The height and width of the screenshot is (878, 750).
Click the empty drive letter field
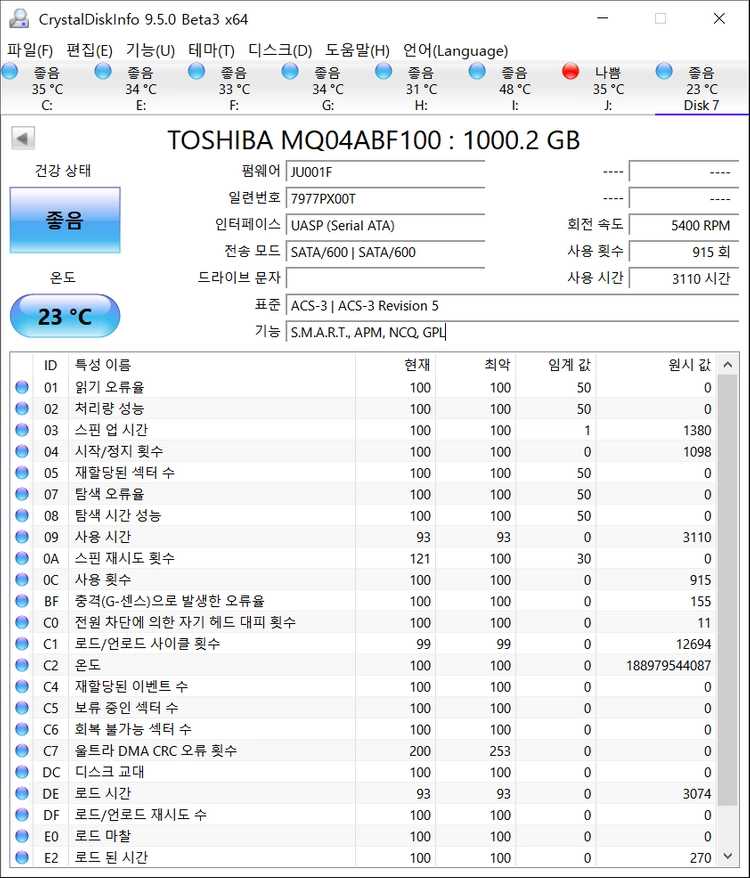tap(385, 278)
